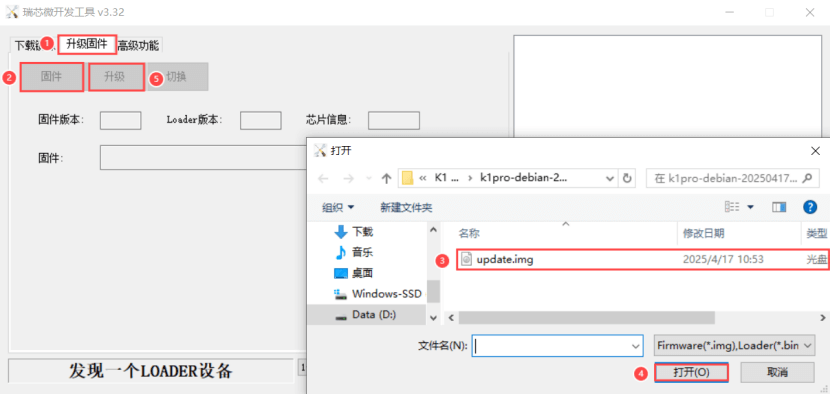Viewport: 830px width, 394px height.
Task: Go back in the open dialog
Action: 323,178
